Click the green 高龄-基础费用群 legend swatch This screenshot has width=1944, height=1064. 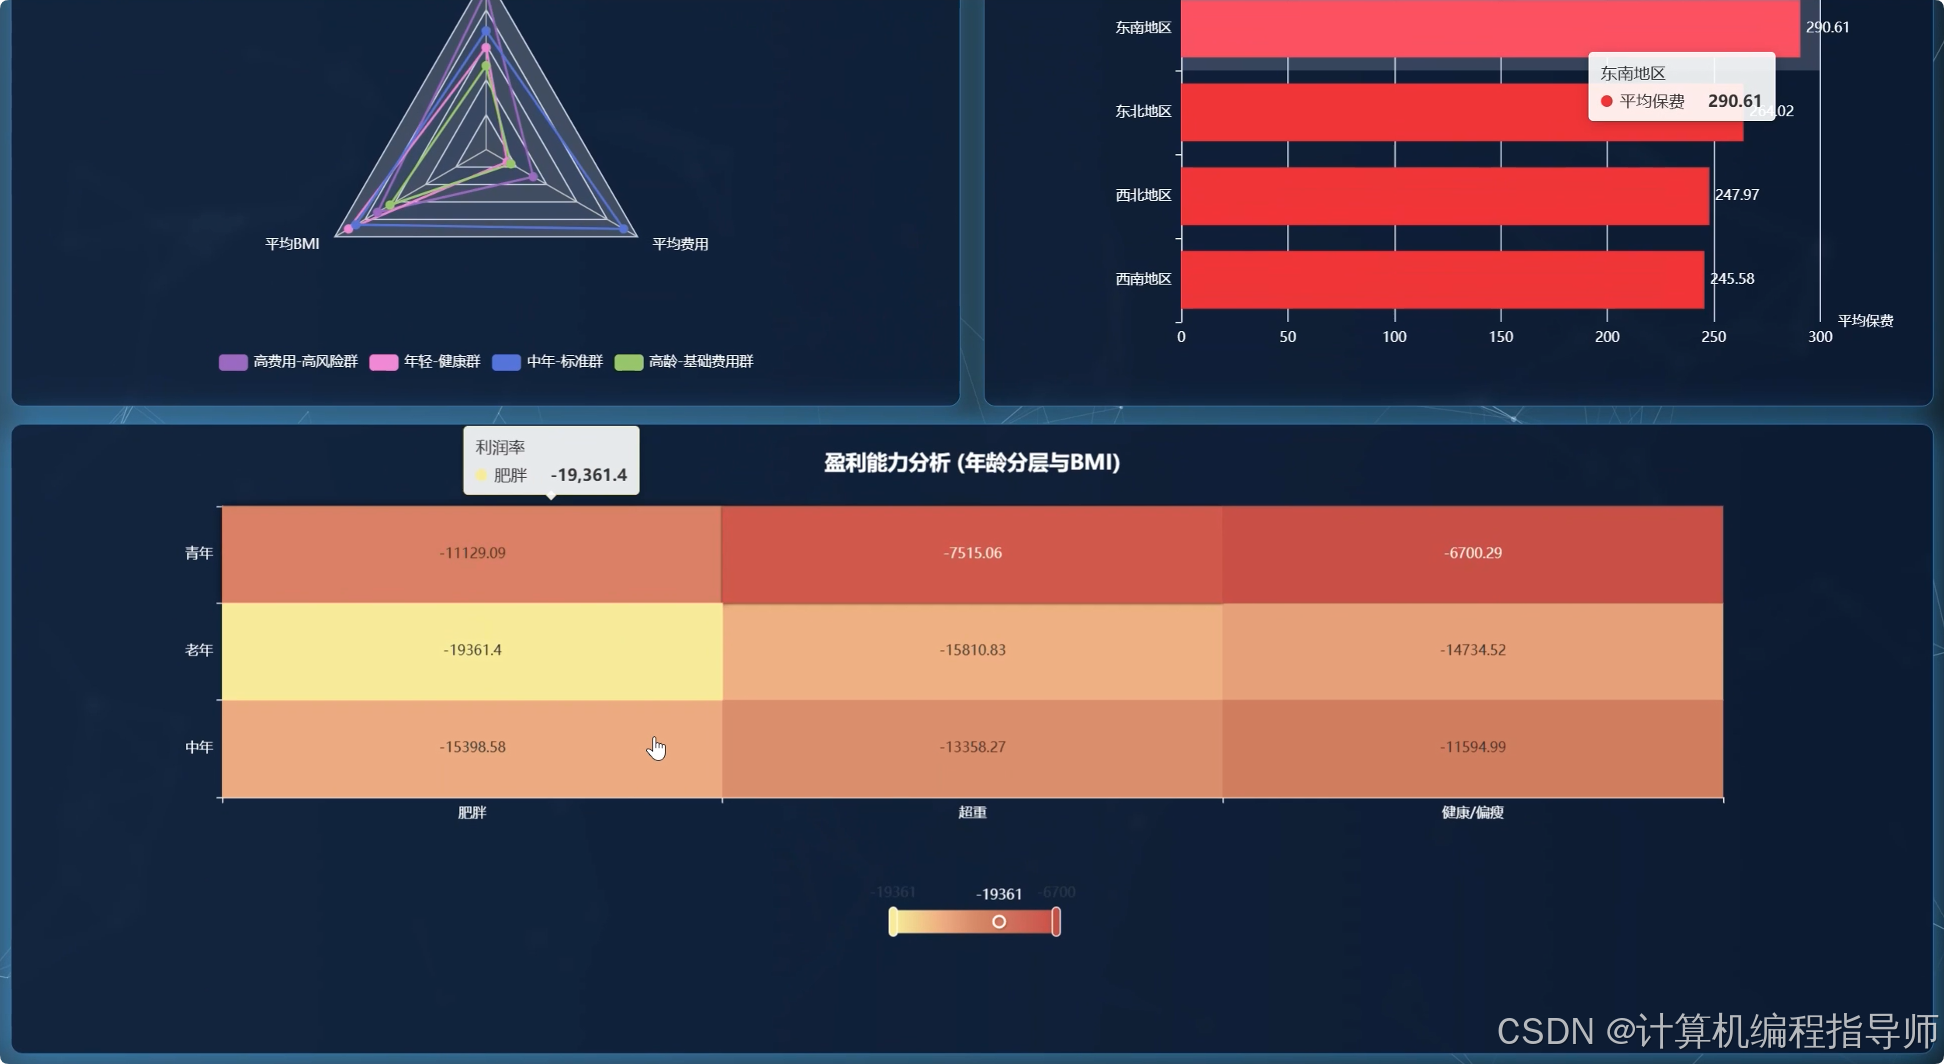[628, 362]
